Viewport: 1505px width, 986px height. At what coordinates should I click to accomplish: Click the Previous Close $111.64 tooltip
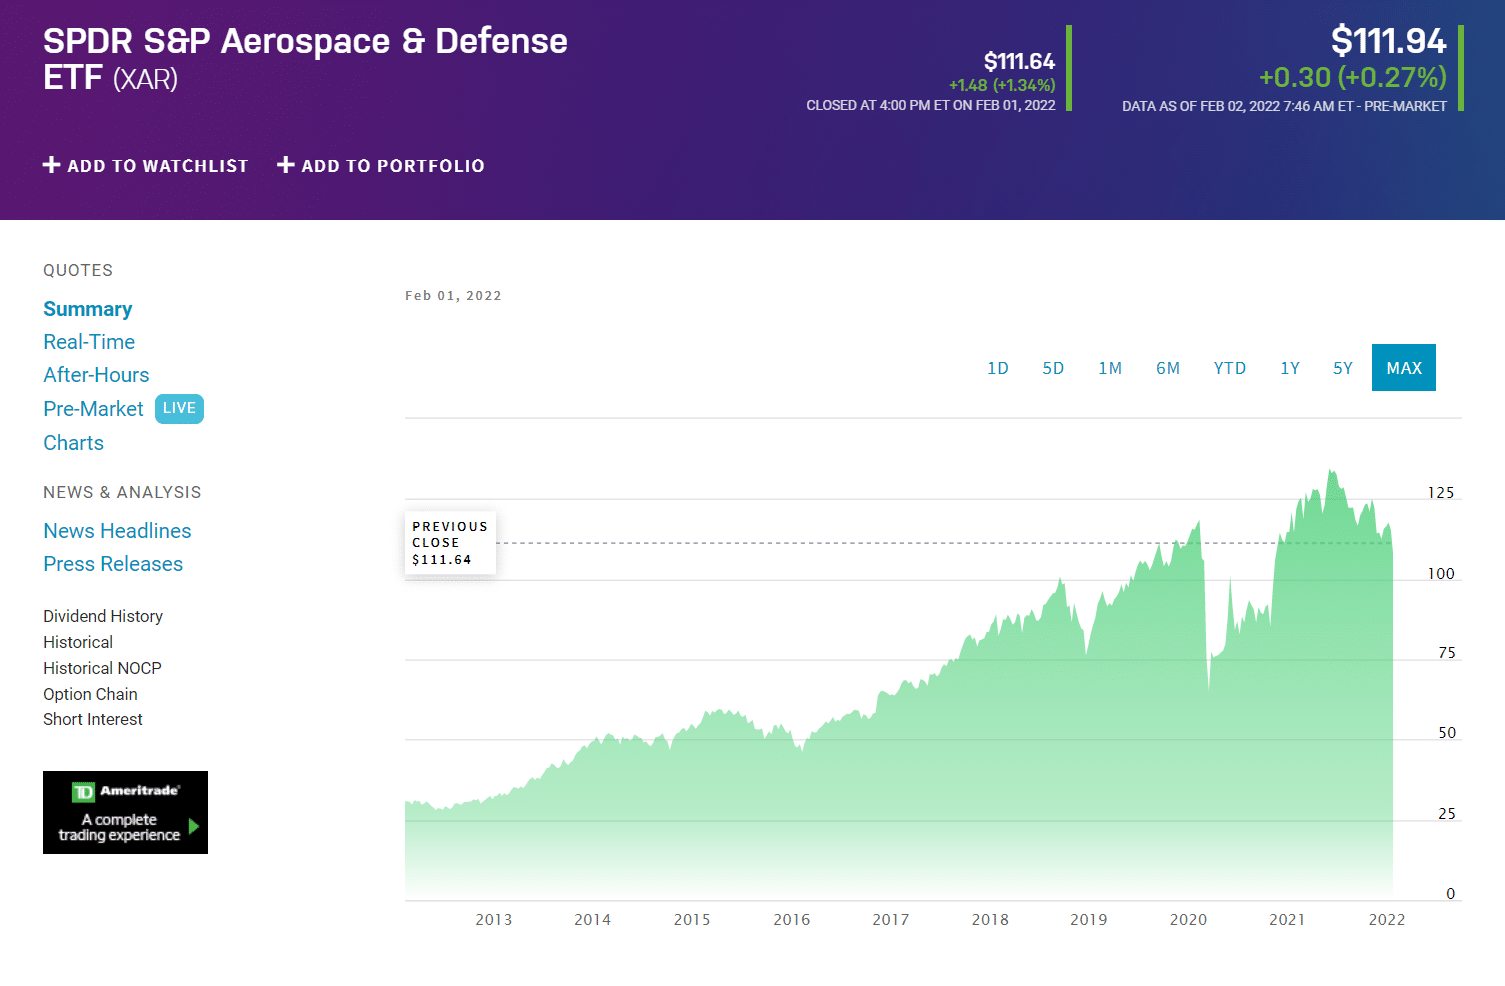point(450,542)
